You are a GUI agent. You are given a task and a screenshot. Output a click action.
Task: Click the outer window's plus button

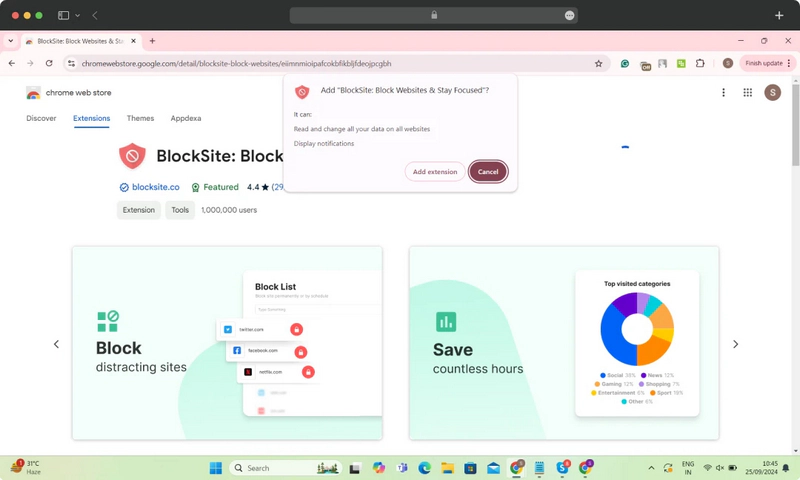779,15
